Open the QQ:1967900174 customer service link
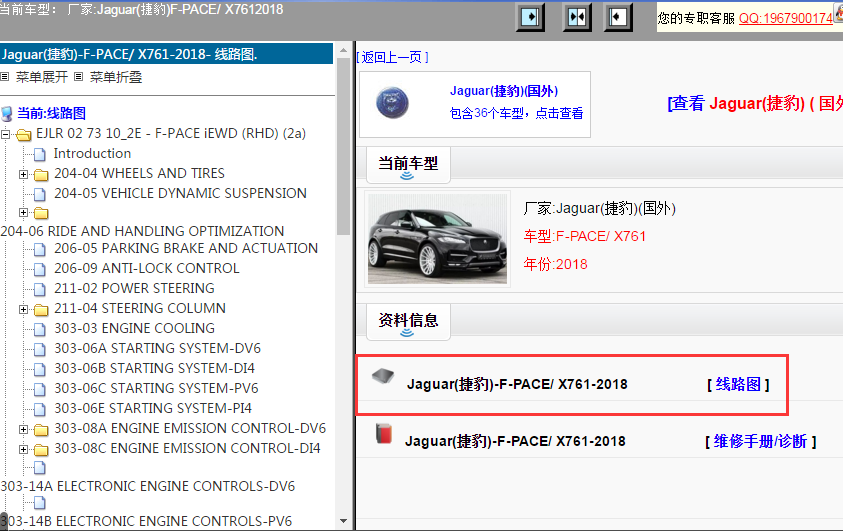843x531 pixels. (x=785, y=18)
